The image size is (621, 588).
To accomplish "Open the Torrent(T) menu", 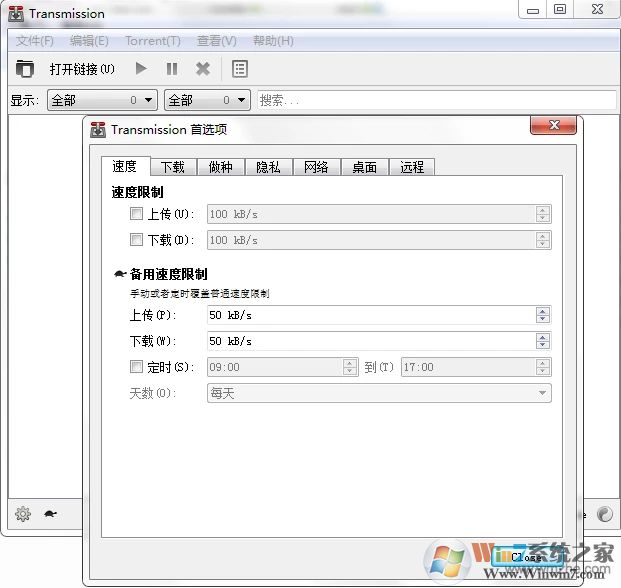I will click(153, 40).
